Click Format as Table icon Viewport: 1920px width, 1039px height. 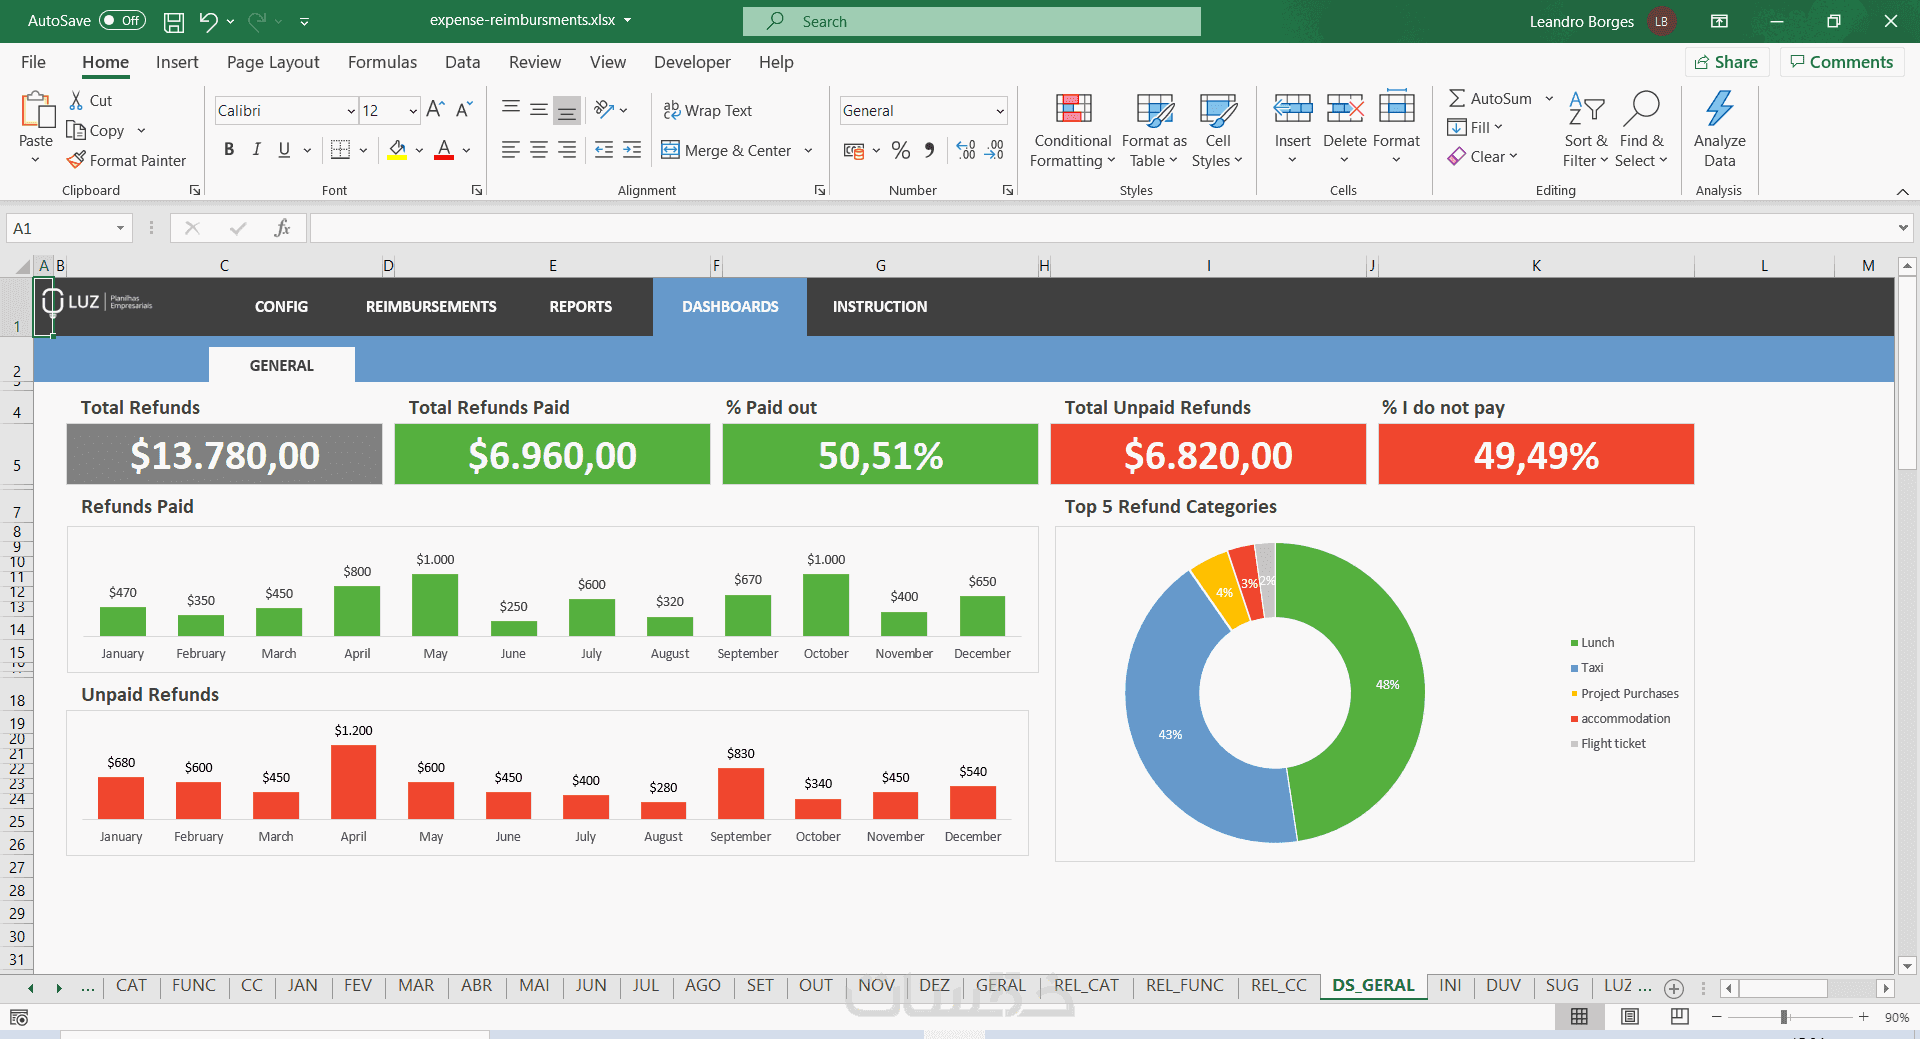pyautogui.click(x=1155, y=108)
